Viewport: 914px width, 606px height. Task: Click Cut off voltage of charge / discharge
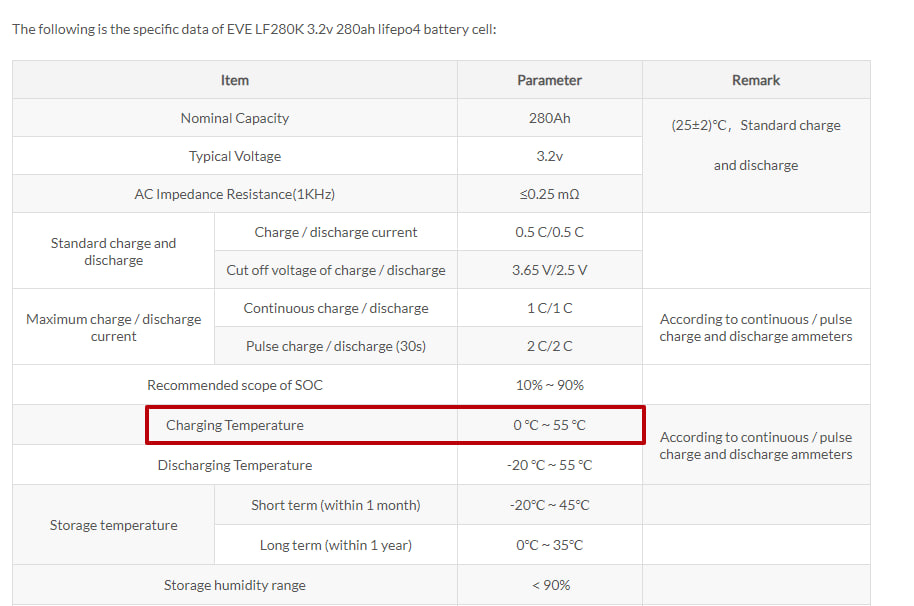[336, 270]
